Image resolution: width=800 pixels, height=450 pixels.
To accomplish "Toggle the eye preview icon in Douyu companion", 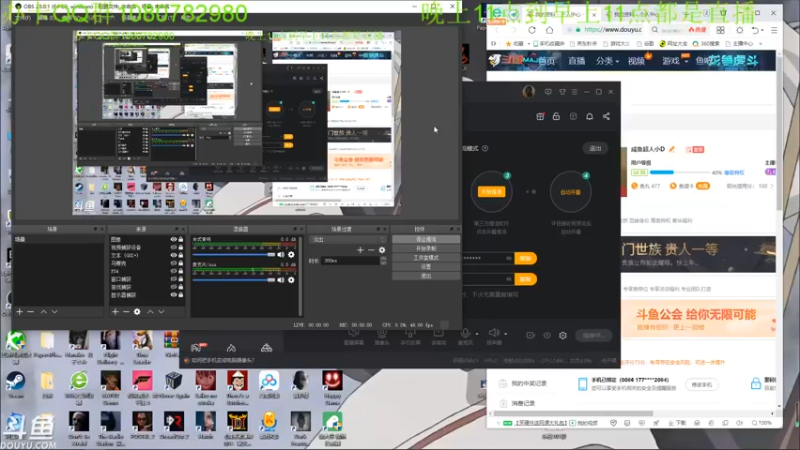I will point(547,335).
